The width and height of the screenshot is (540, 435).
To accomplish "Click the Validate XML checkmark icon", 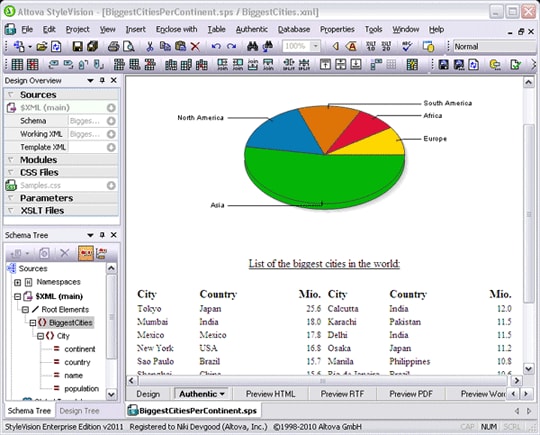I will 516,64.
